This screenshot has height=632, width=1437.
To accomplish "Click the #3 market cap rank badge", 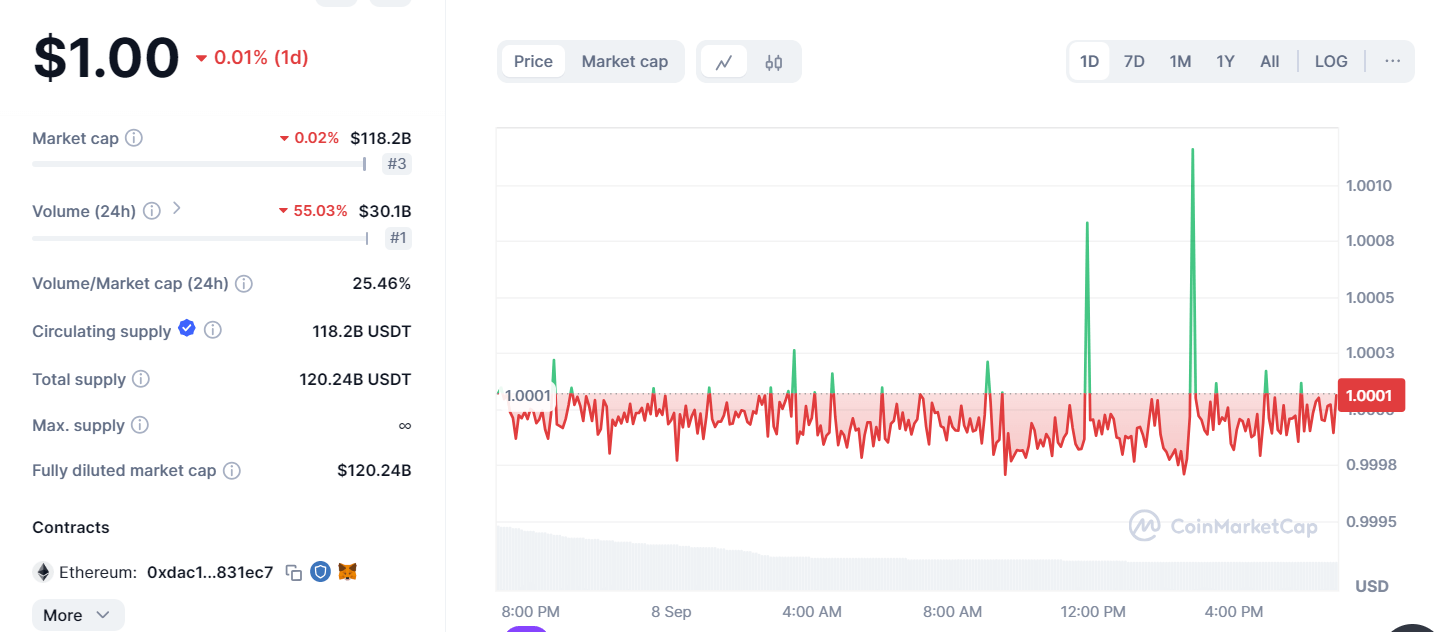I will tap(397, 164).
